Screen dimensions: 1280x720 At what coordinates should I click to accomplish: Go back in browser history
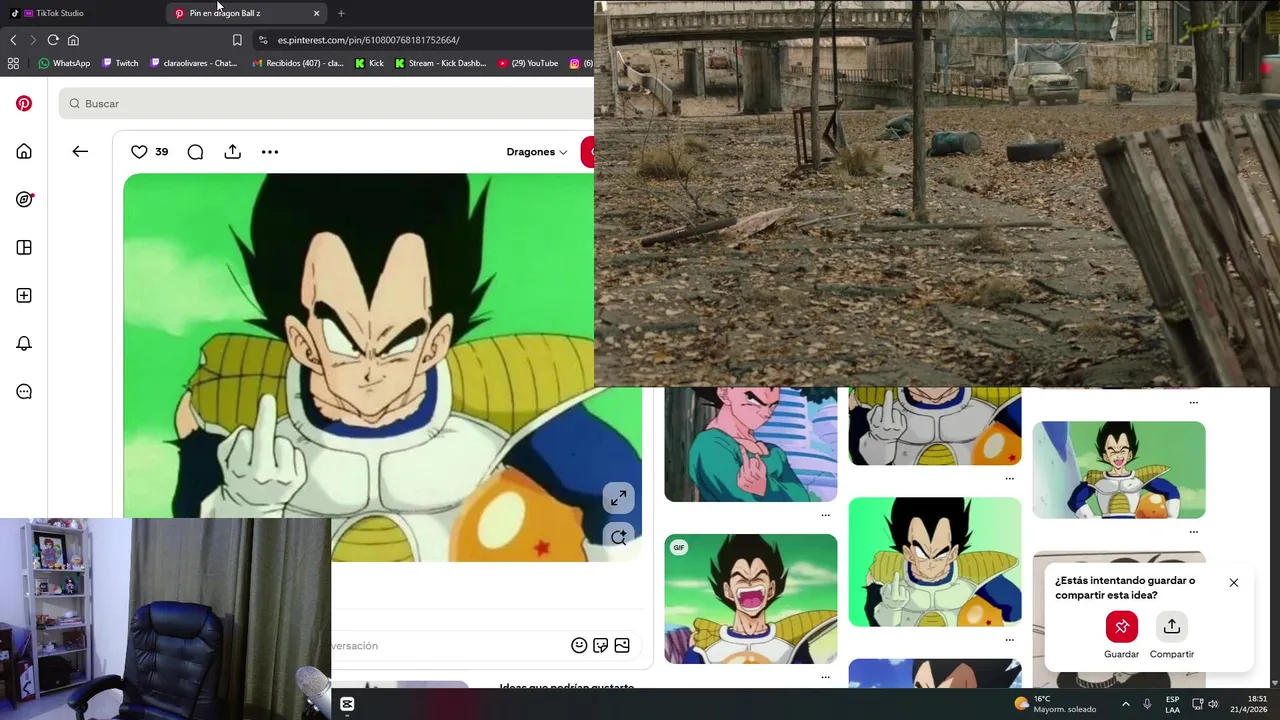(13, 40)
